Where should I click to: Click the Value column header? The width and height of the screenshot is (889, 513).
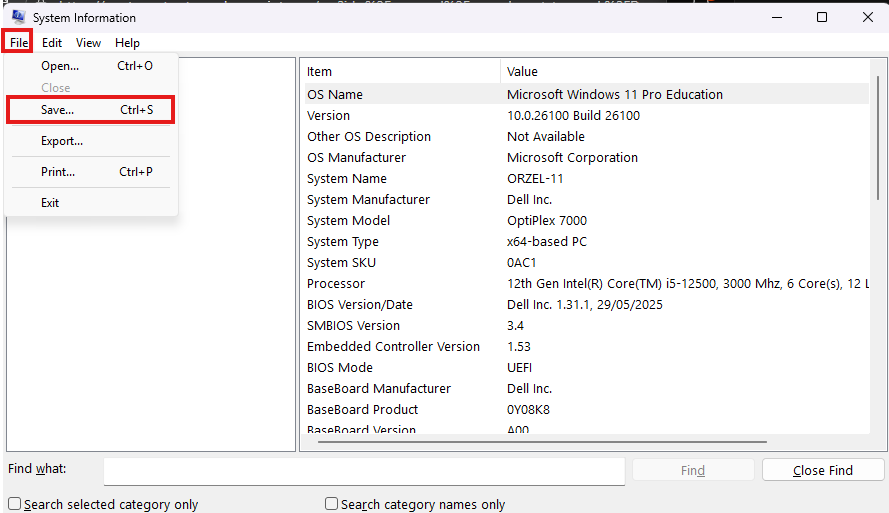(x=680, y=72)
